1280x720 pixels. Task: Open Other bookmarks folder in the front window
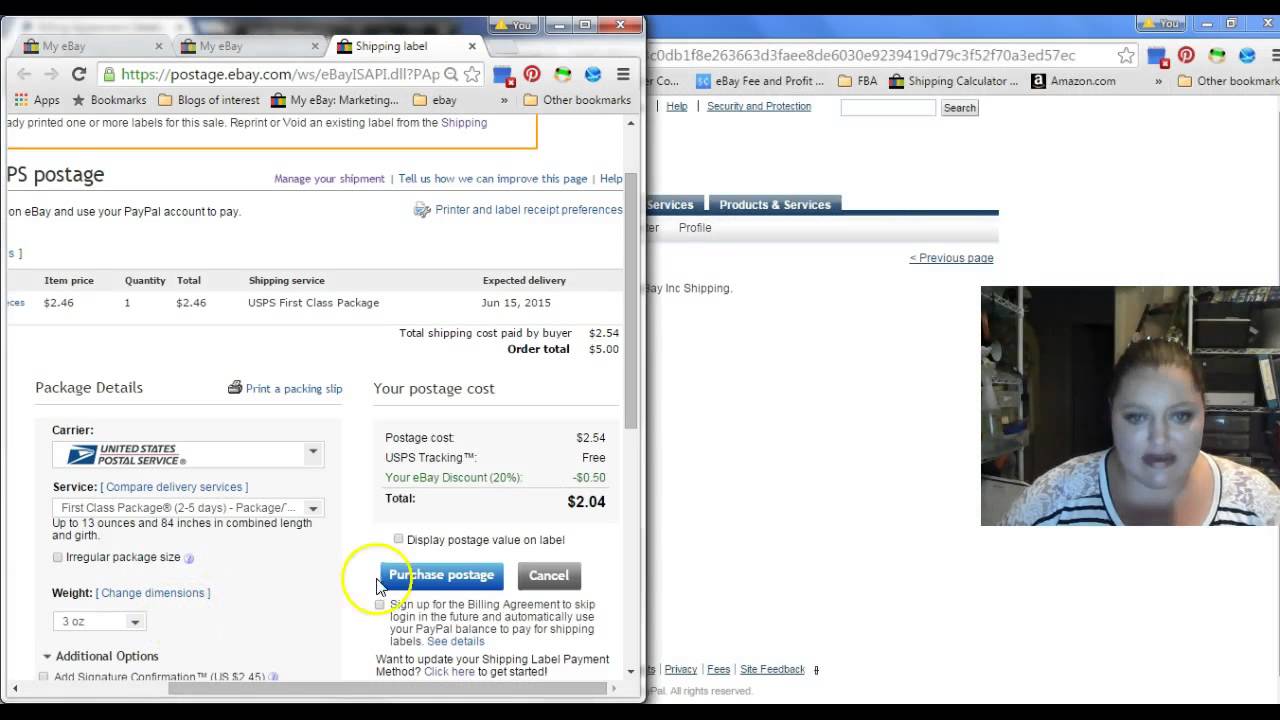577,100
